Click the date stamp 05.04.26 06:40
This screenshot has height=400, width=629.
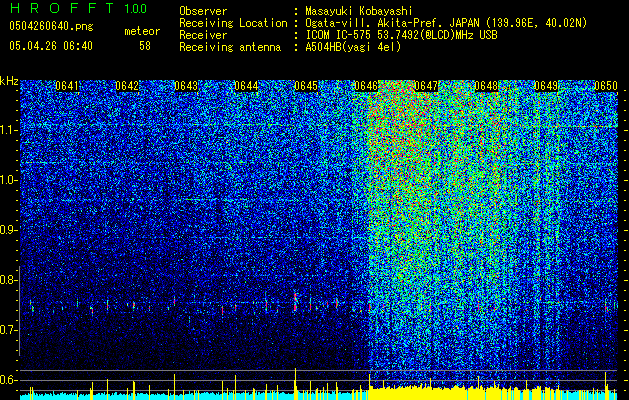tap(51, 46)
